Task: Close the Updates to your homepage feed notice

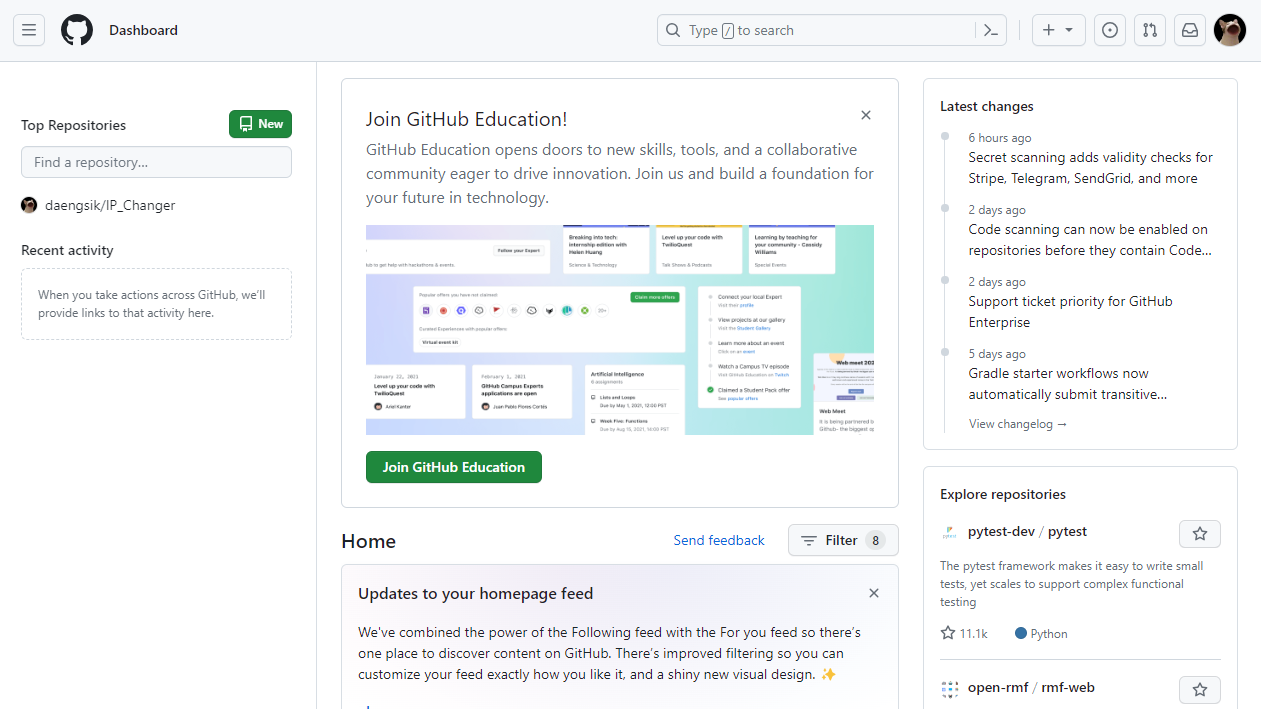Action: point(874,593)
